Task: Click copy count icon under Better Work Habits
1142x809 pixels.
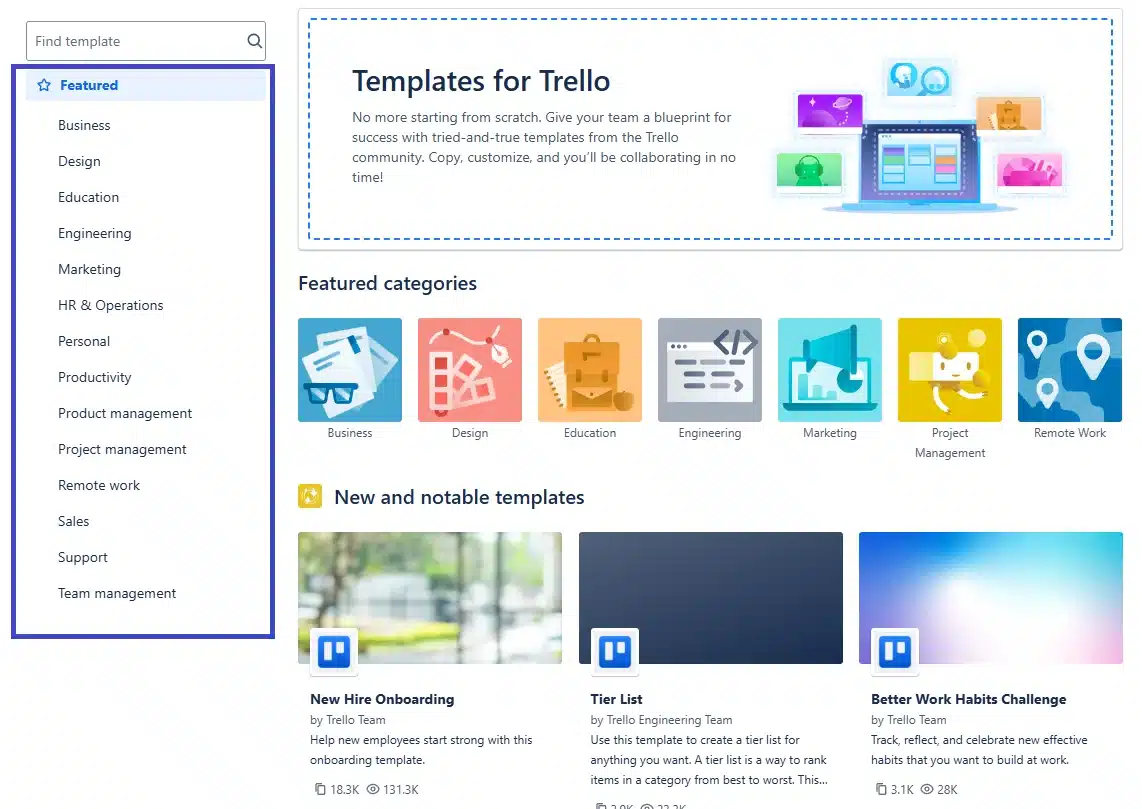Action: pos(881,789)
